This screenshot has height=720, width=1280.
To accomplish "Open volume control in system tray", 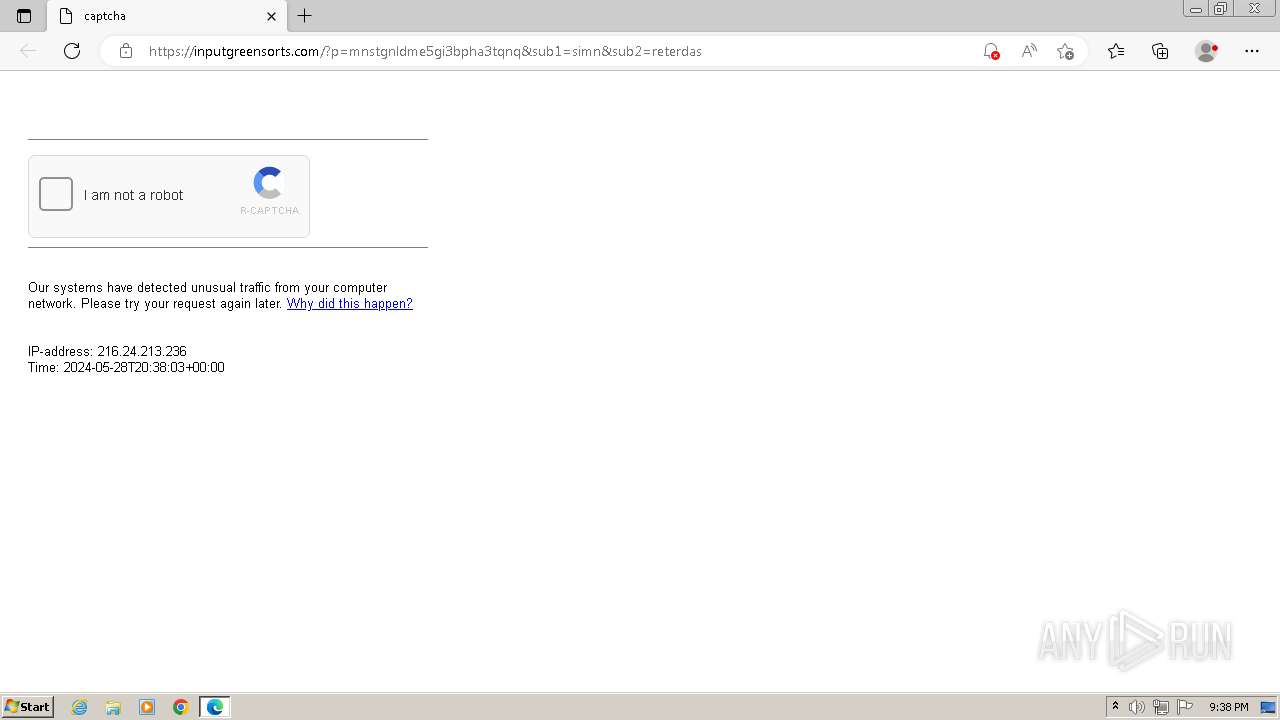I will click(1137, 707).
